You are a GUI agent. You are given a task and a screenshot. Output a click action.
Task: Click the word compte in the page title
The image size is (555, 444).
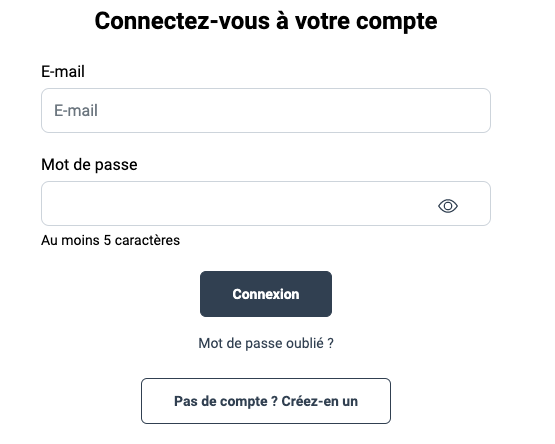[x=396, y=22]
